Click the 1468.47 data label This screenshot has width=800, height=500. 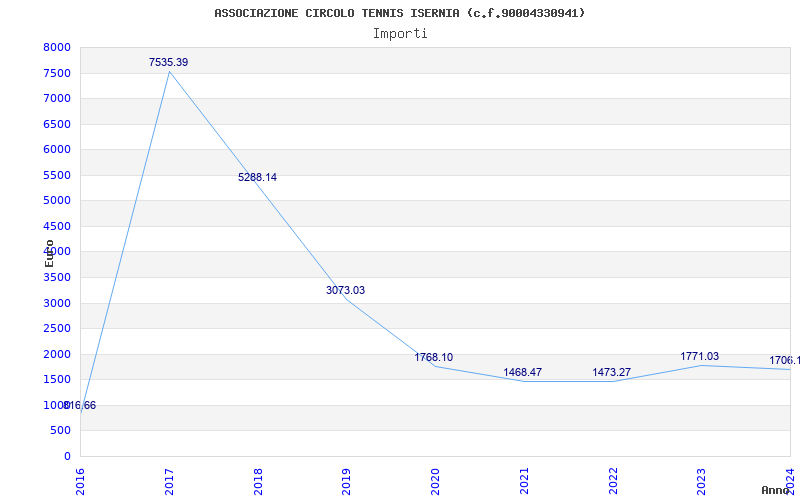522,372
